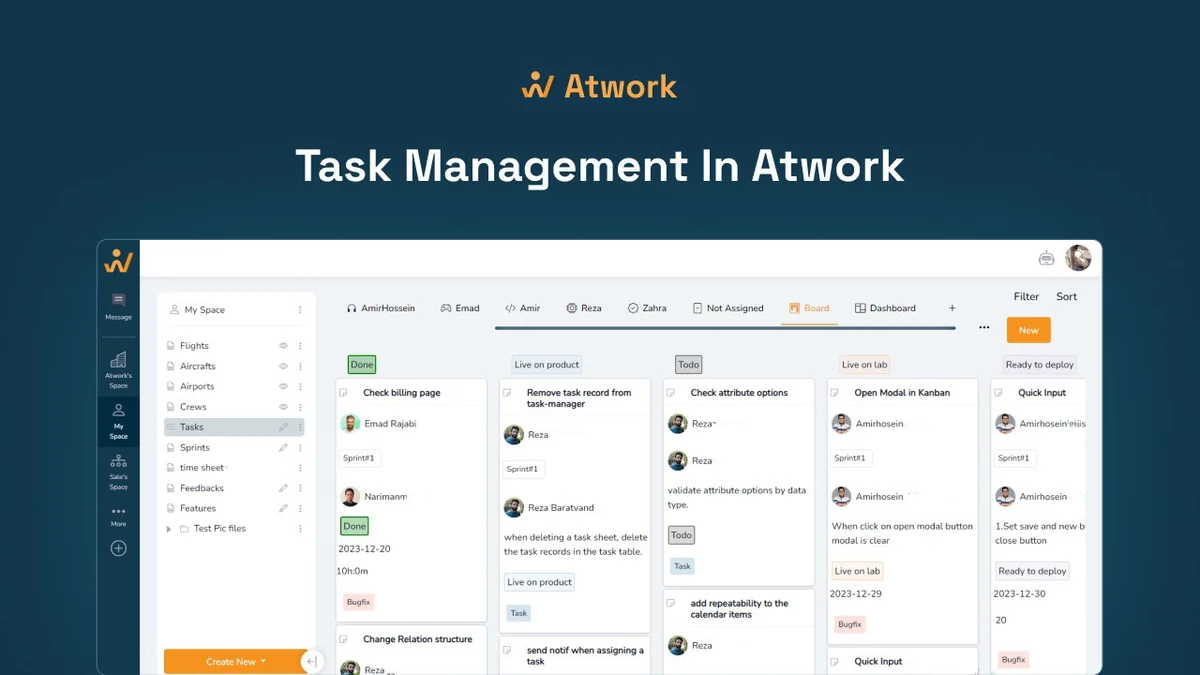This screenshot has width=1200, height=675.
Task: Click the pencil icon next to Sprints
Action: tap(283, 448)
